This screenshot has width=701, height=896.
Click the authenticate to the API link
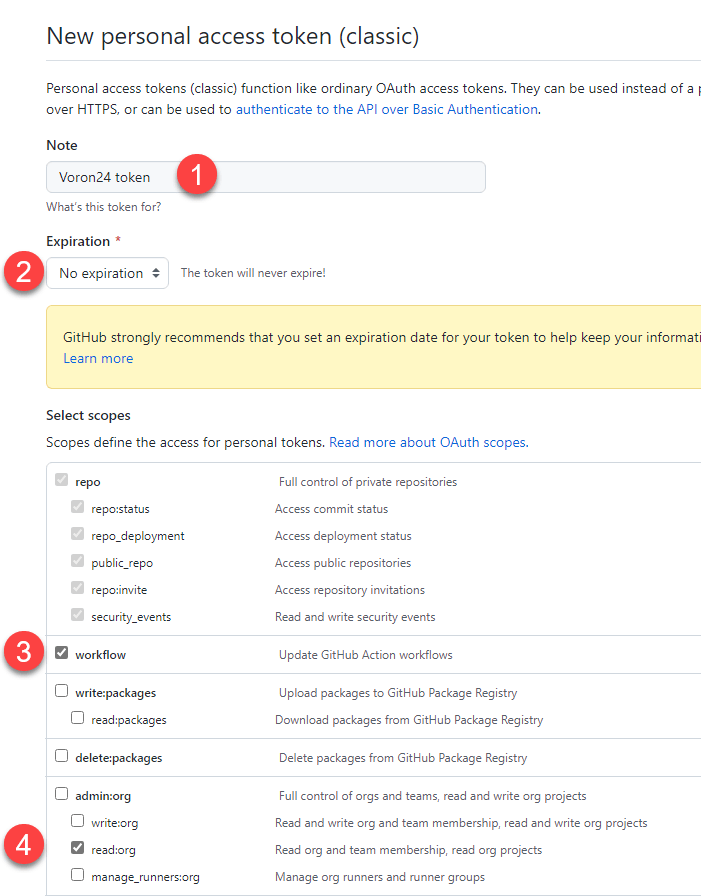click(387, 109)
